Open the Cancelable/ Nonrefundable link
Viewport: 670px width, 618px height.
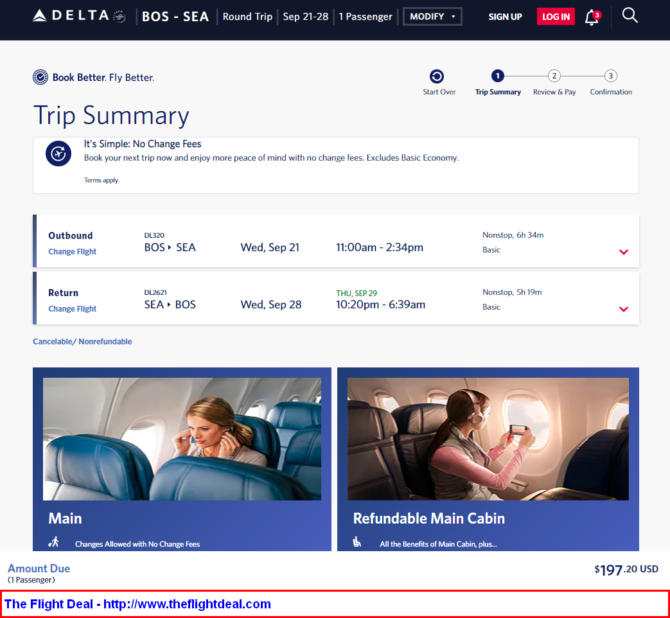82,341
